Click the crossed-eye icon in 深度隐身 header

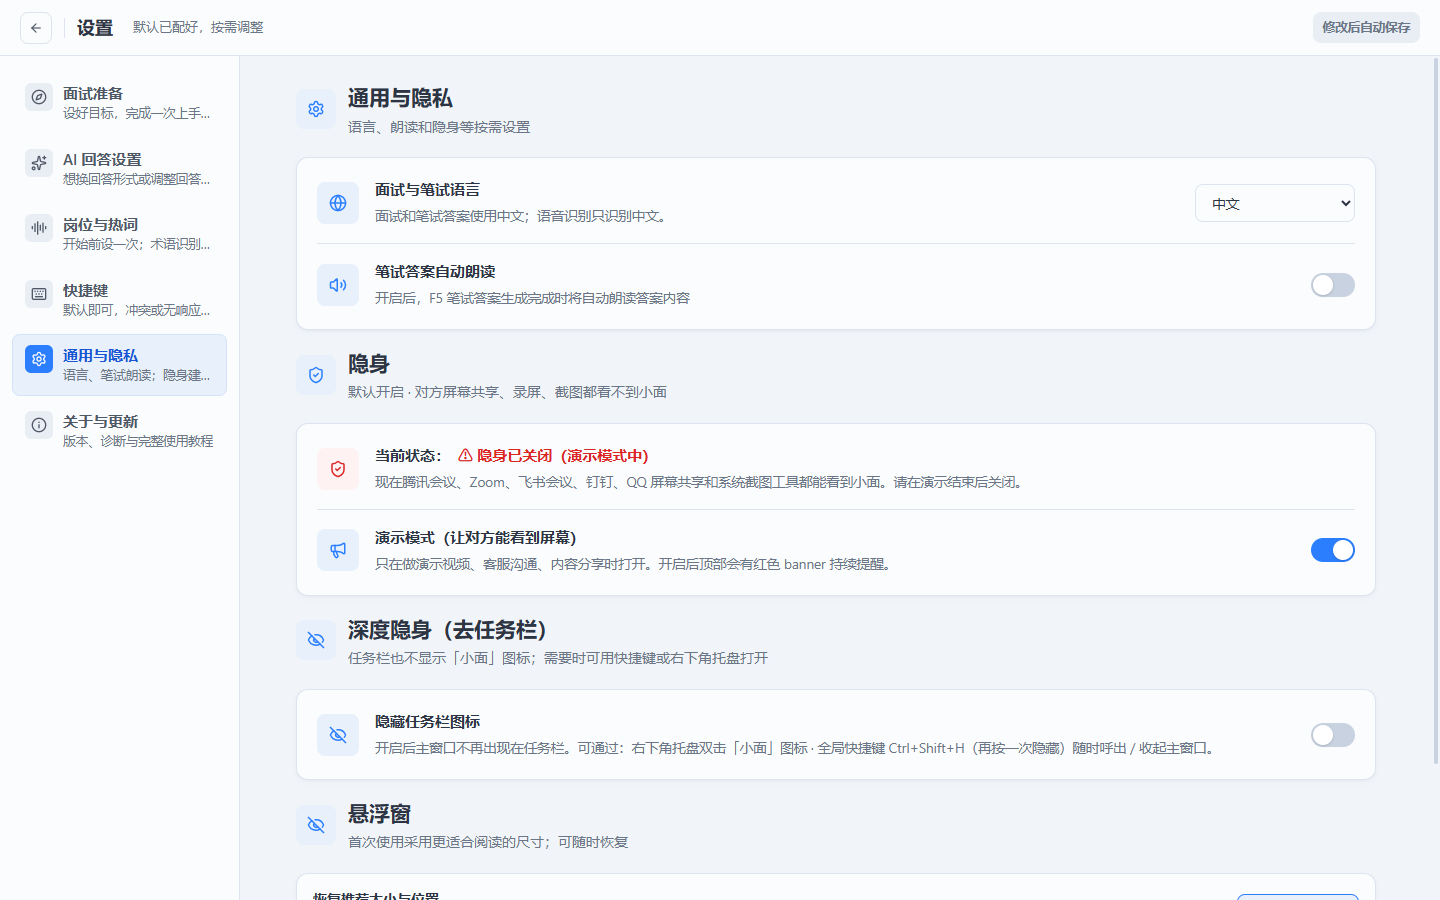pos(316,640)
